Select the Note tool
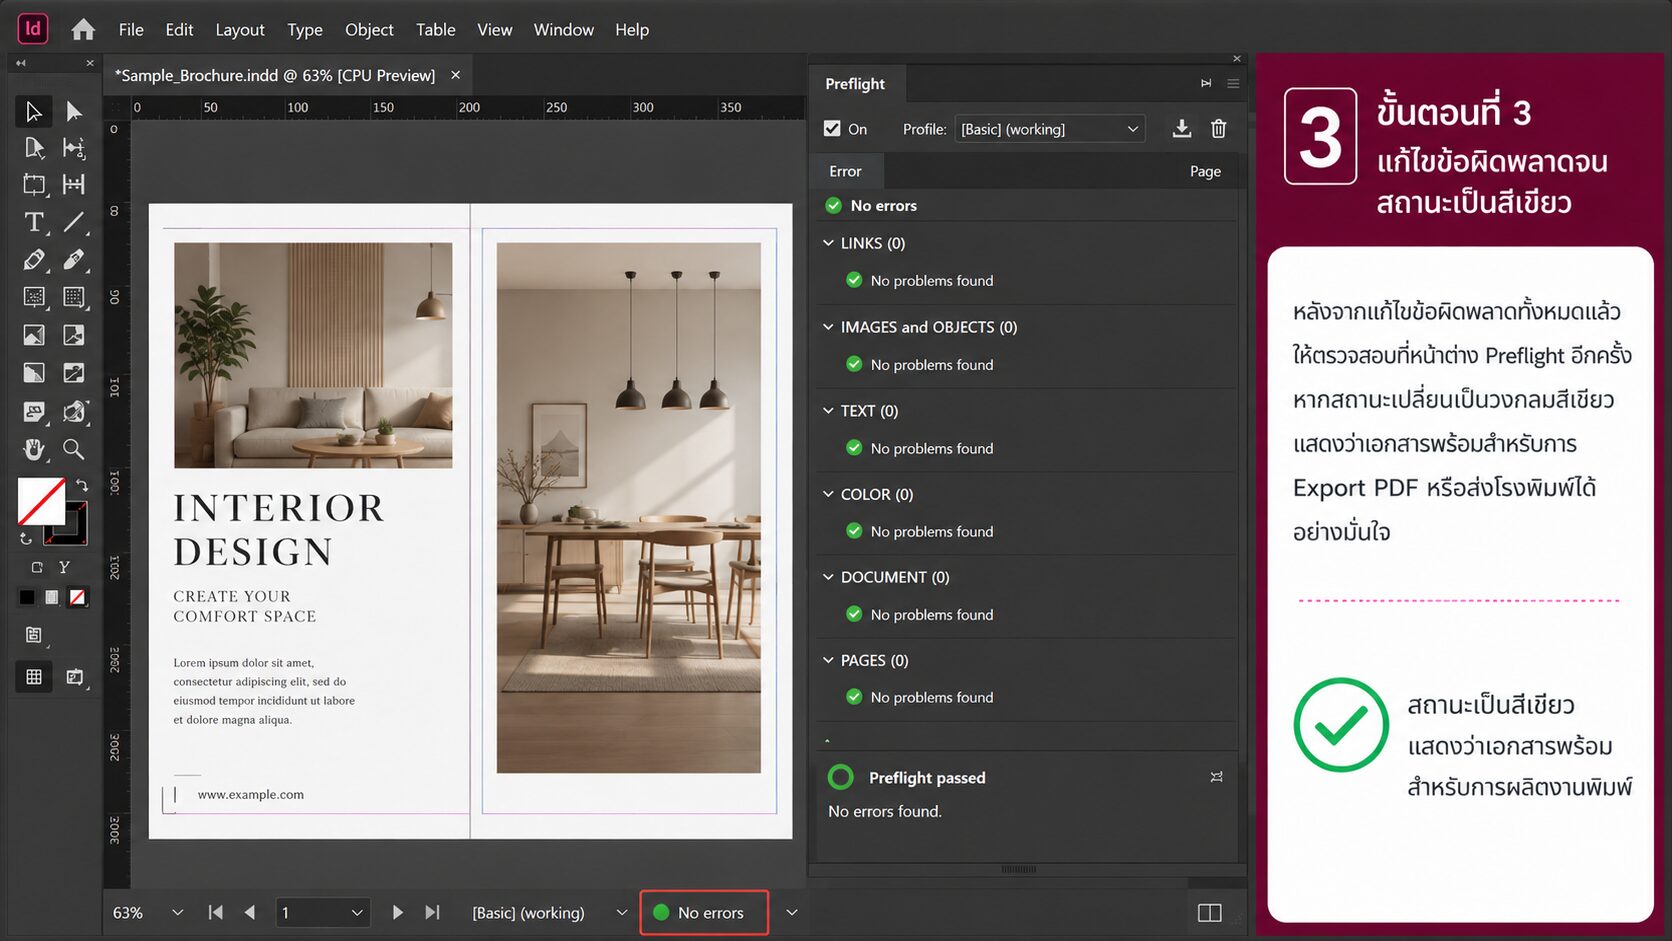The image size is (1672, 941). click(x=33, y=411)
